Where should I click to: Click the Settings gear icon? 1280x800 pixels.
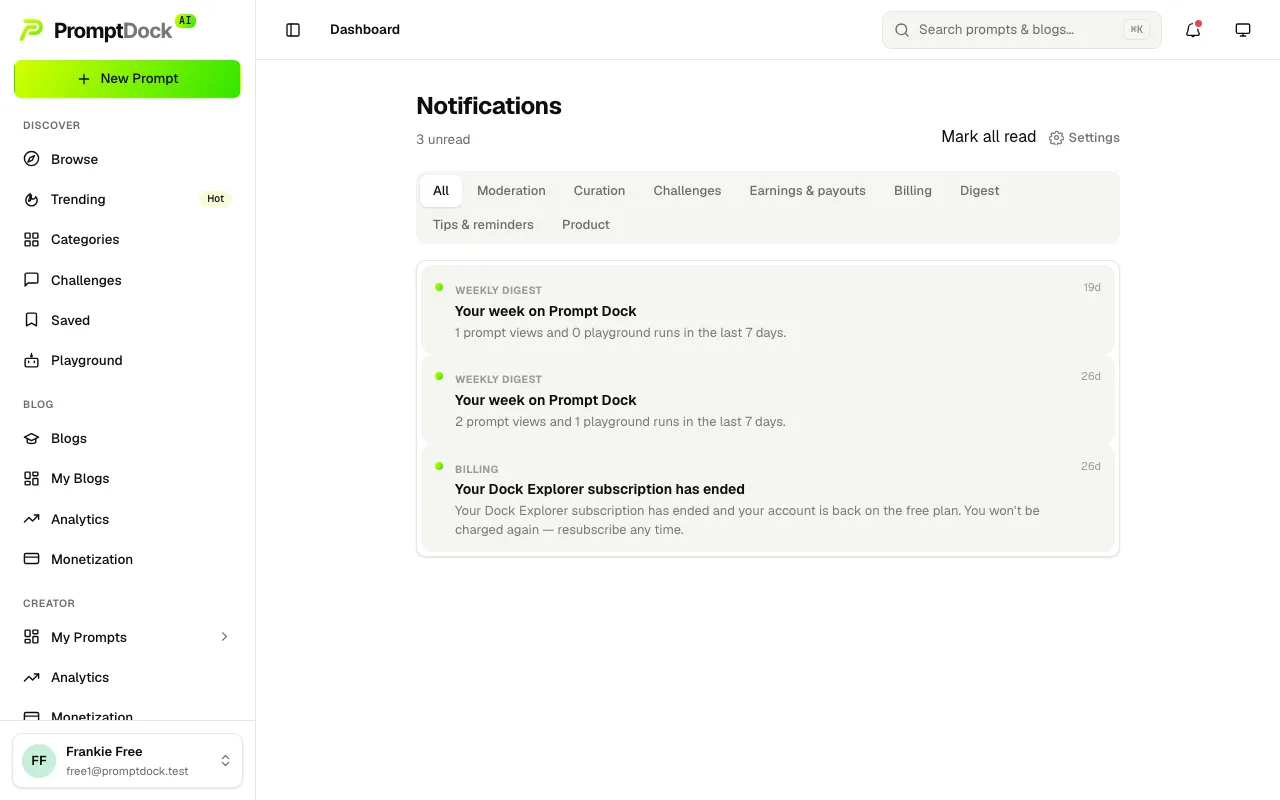tap(1056, 138)
